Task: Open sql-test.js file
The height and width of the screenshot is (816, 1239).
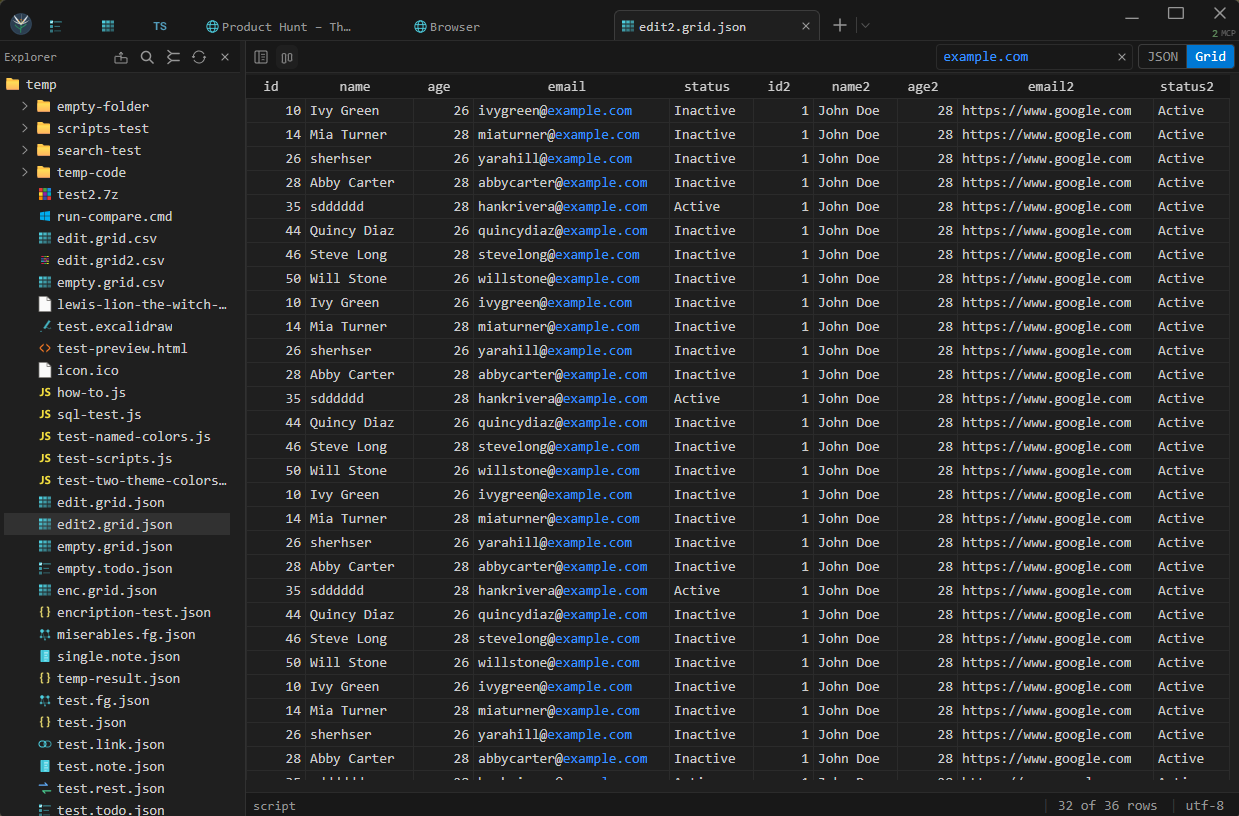Action: [117, 414]
